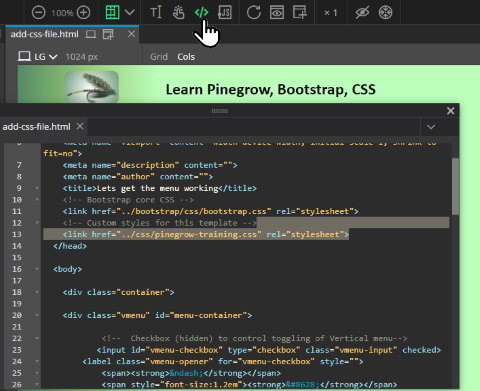This screenshot has height=391, width=480.
Task: Click the 100% zoom level text
Action: coord(62,13)
